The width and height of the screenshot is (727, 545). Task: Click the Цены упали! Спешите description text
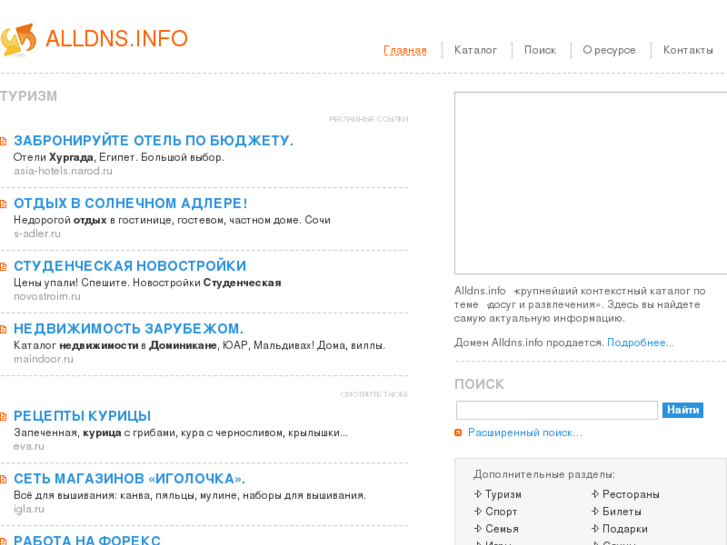tap(147, 282)
